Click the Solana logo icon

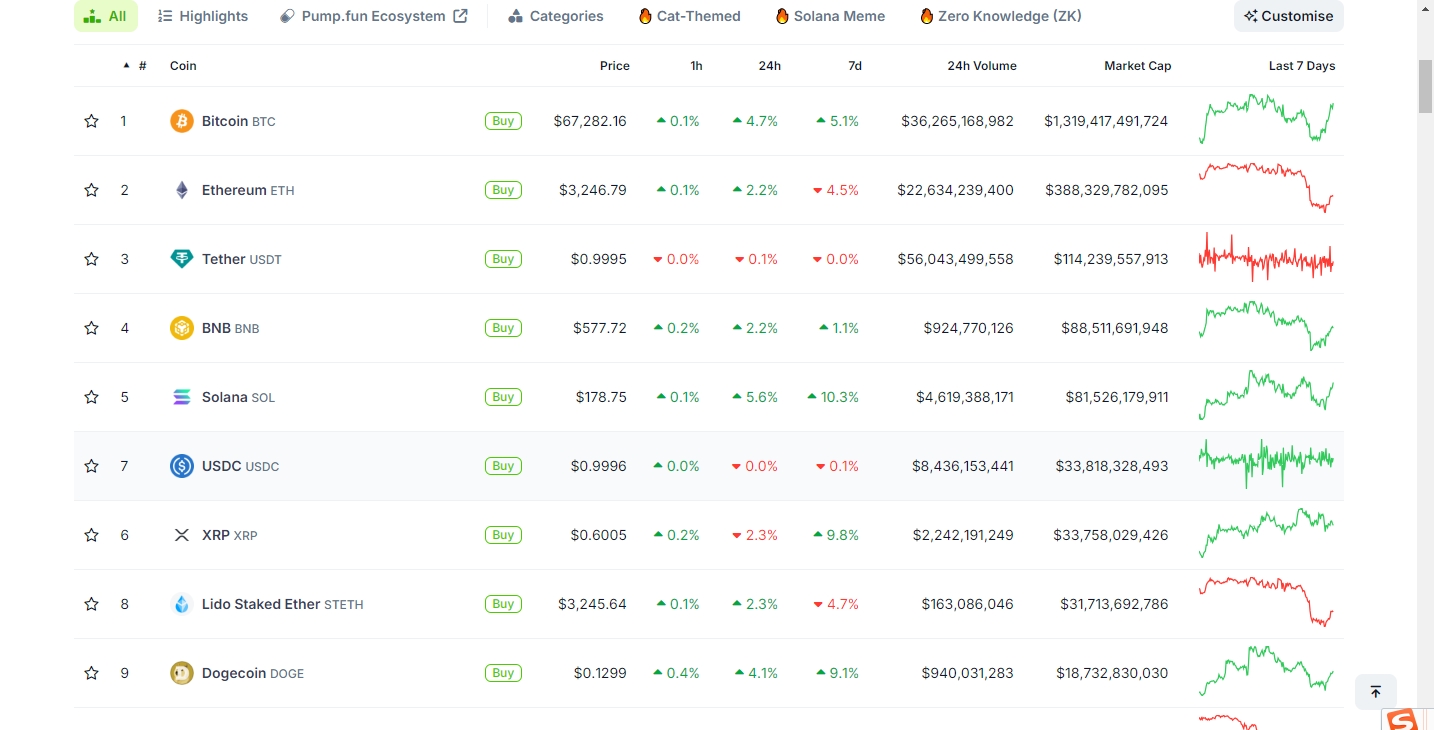[181, 397]
